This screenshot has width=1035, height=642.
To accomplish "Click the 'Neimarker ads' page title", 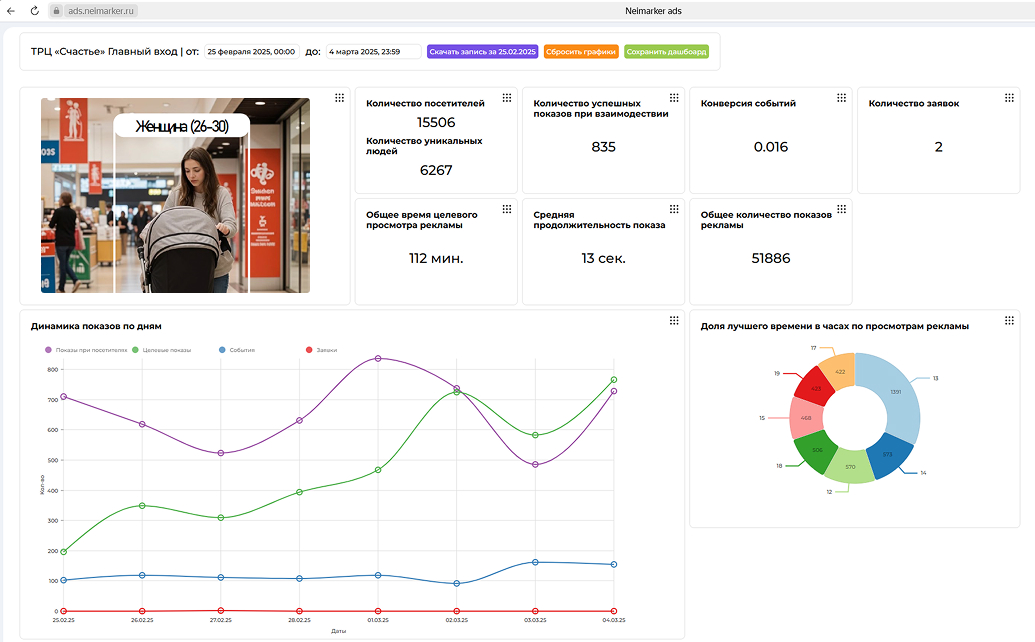I will (653, 11).
